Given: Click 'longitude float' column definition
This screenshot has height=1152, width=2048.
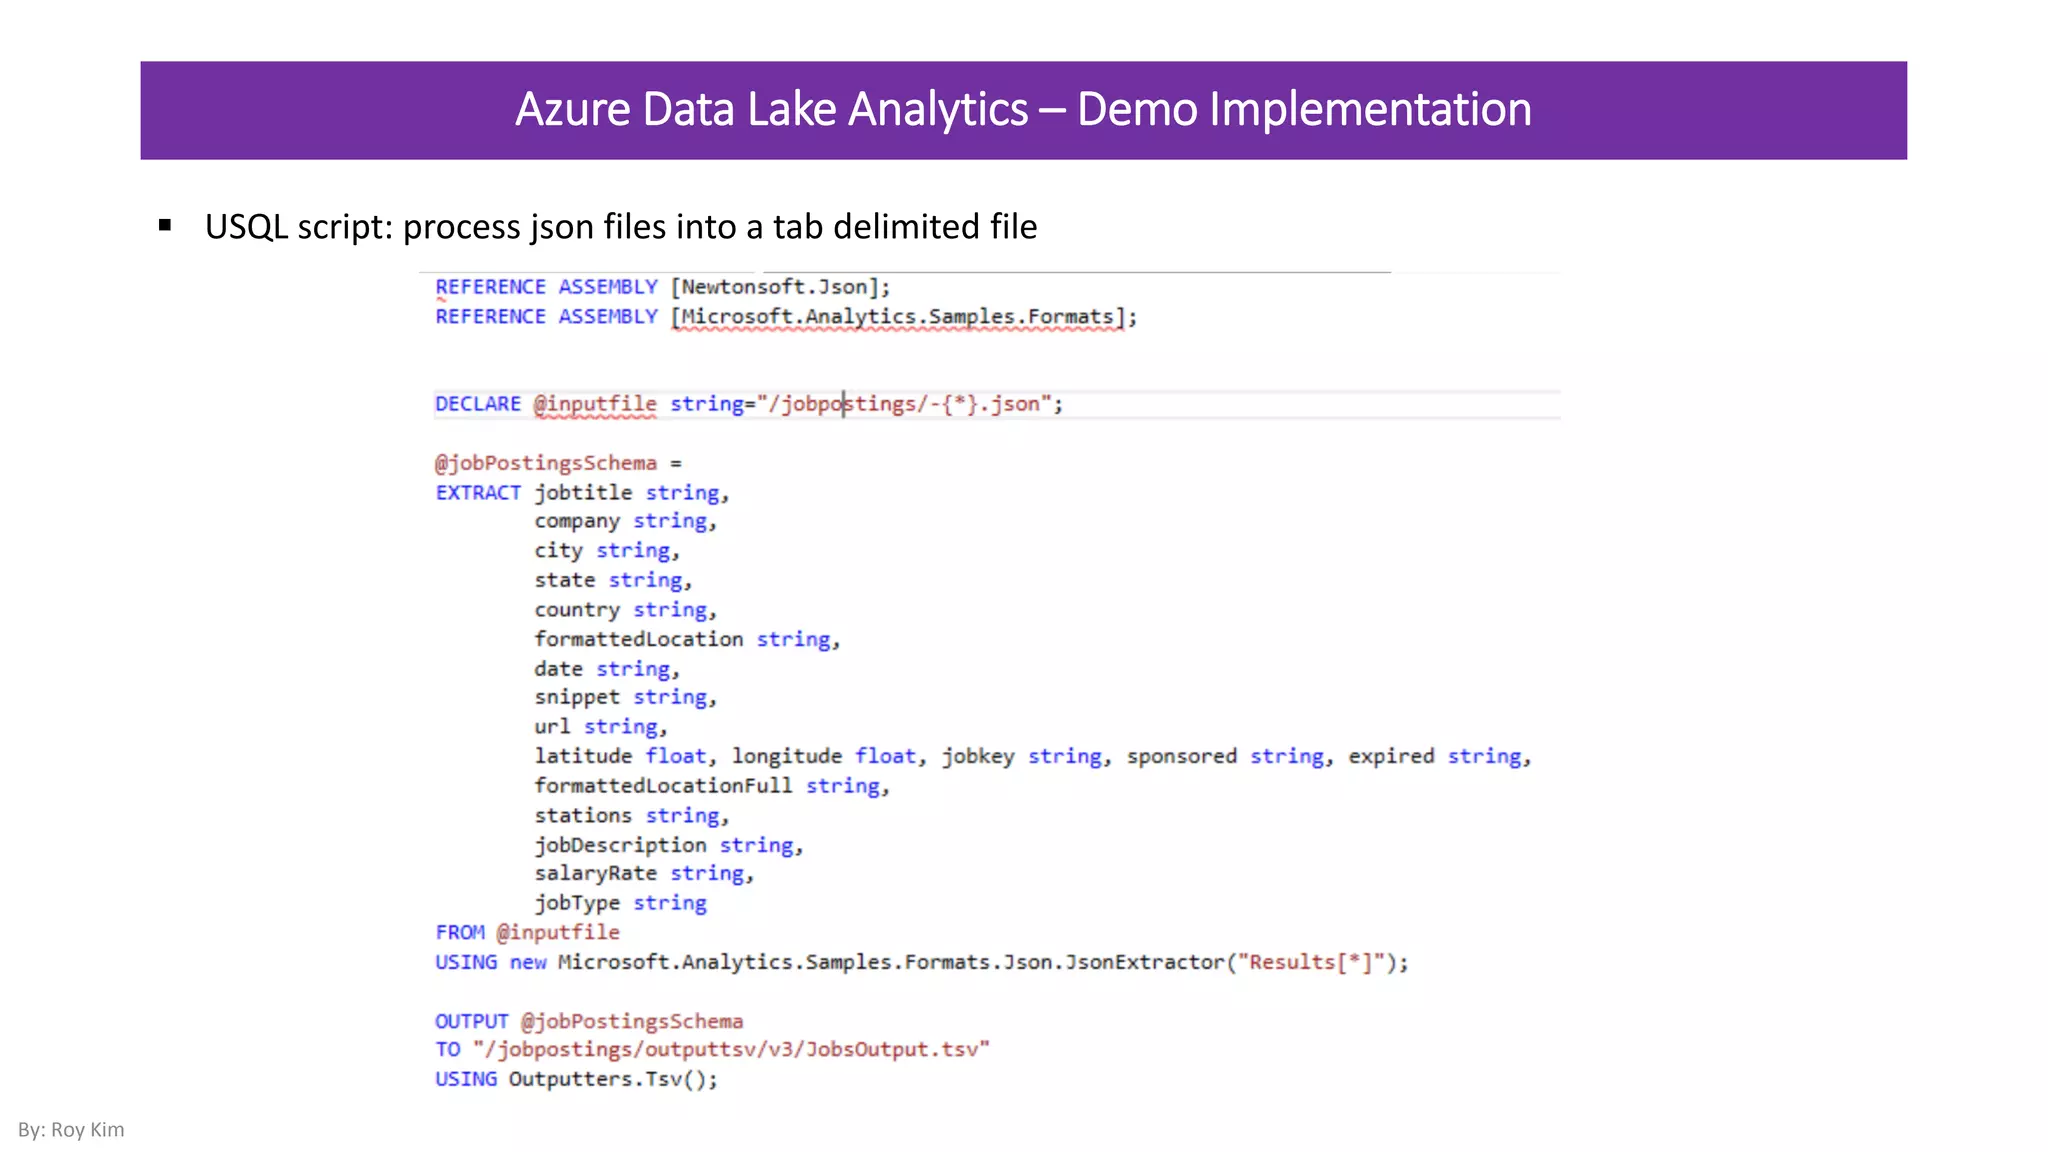Looking at the screenshot, I should (824, 757).
